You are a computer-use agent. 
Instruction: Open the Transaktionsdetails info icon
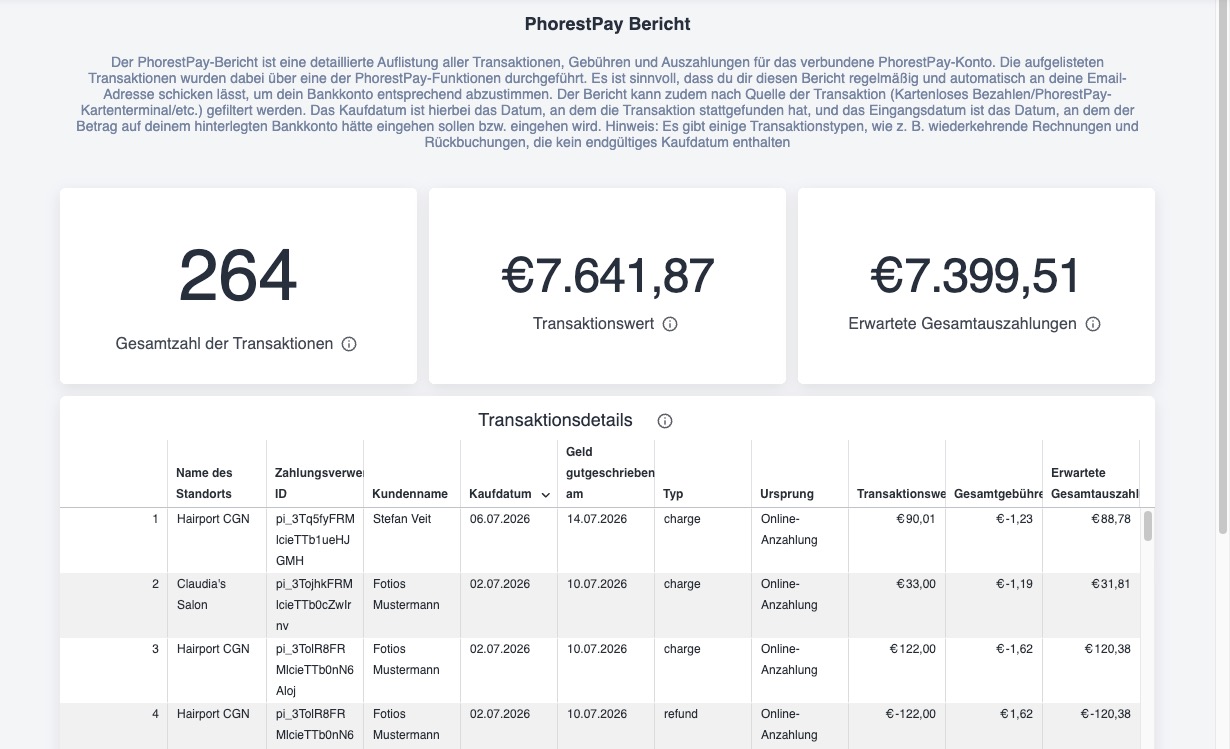[x=665, y=421]
